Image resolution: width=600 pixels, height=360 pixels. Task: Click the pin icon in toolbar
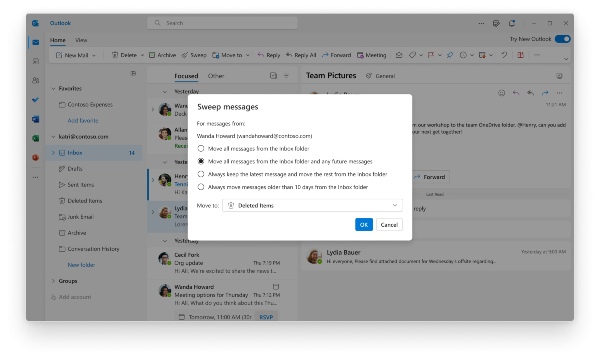pyautogui.click(x=450, y=55)
